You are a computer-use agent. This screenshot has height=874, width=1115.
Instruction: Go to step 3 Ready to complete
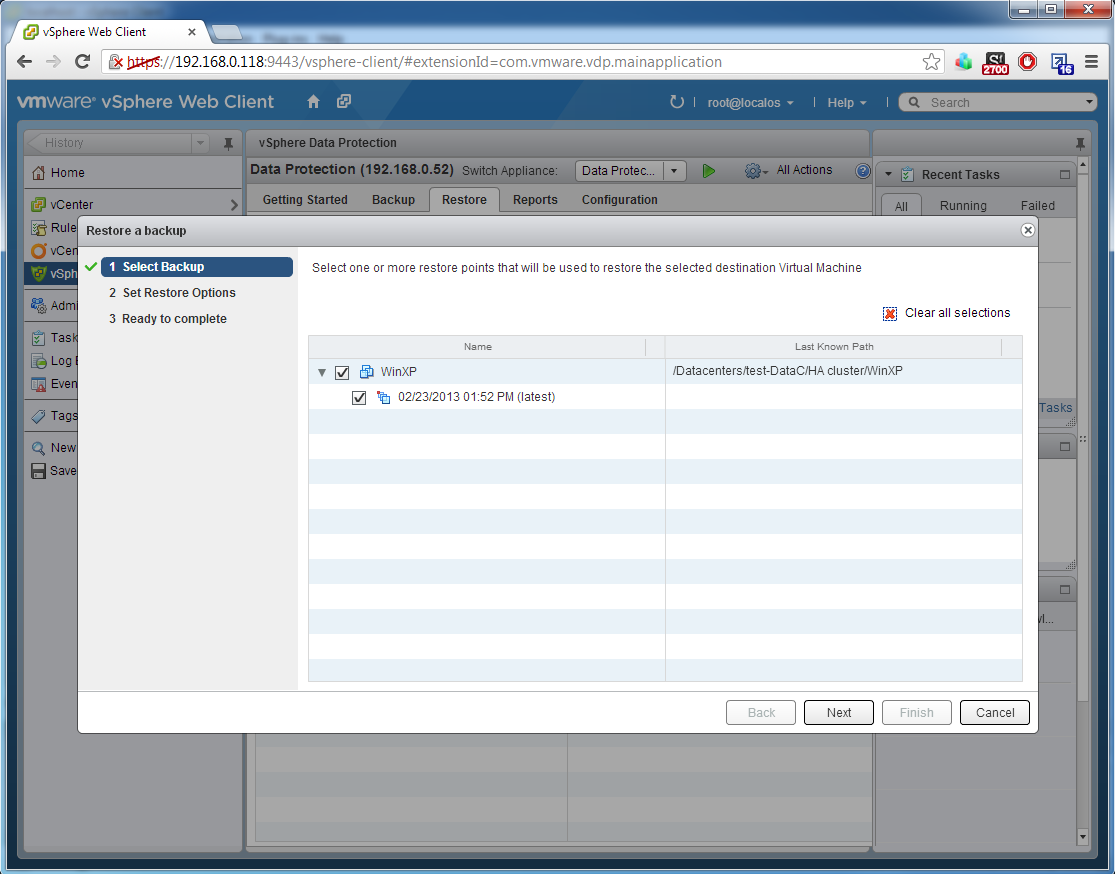pos(168,319)
